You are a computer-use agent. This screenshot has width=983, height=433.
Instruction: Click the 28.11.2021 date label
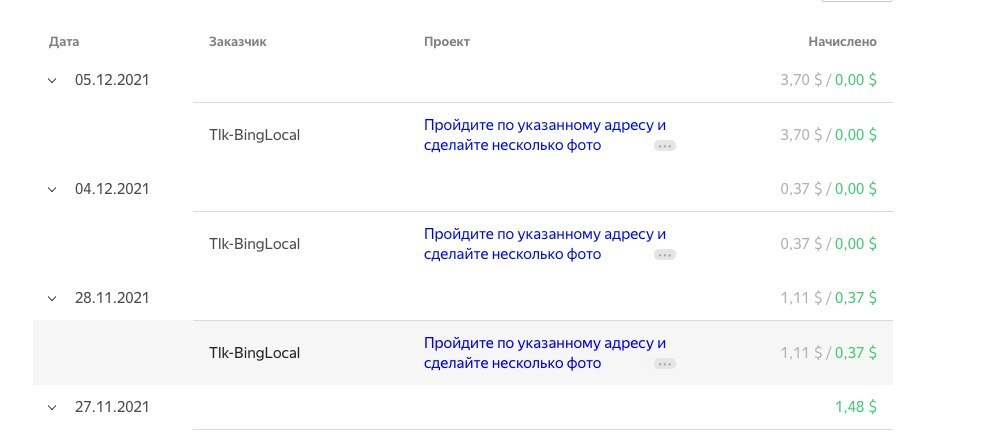point(112,298)
